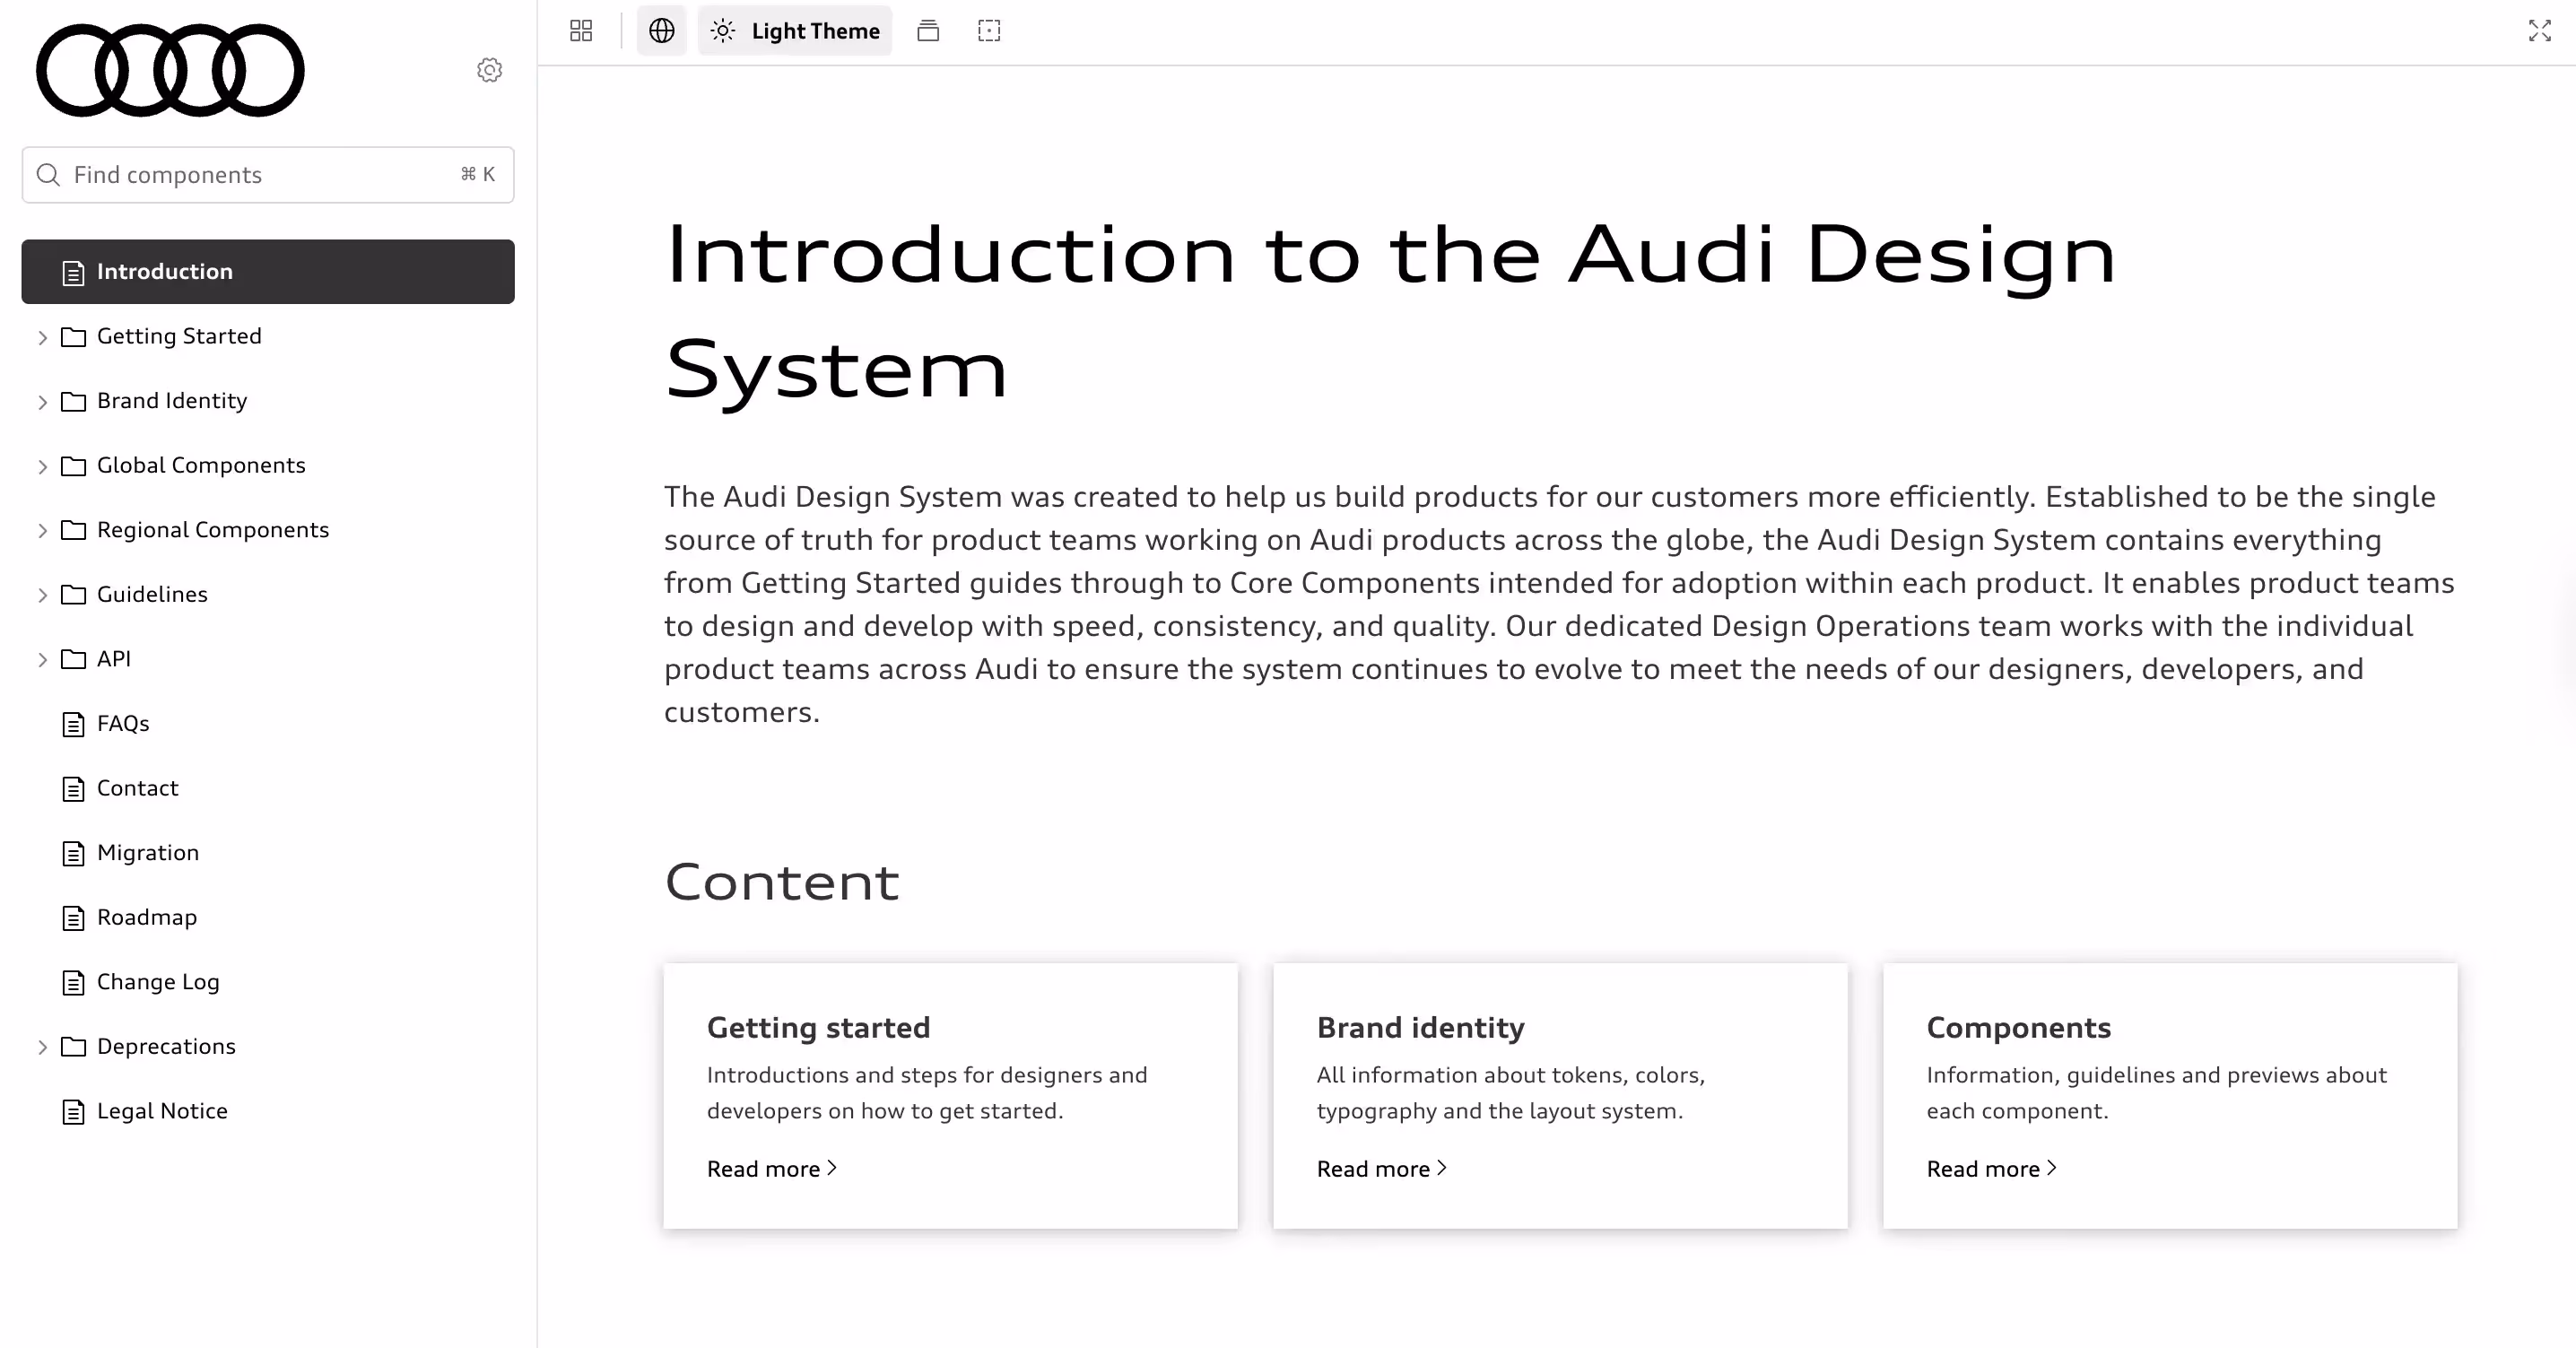Open the Getting Started sidebar label

pyautogui.click(x=179, y=336)
